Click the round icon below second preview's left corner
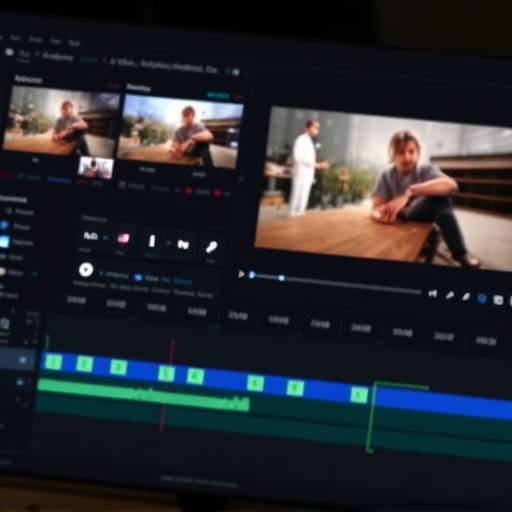Viewport: 512px width, 512px height. [x=122, y=185]
